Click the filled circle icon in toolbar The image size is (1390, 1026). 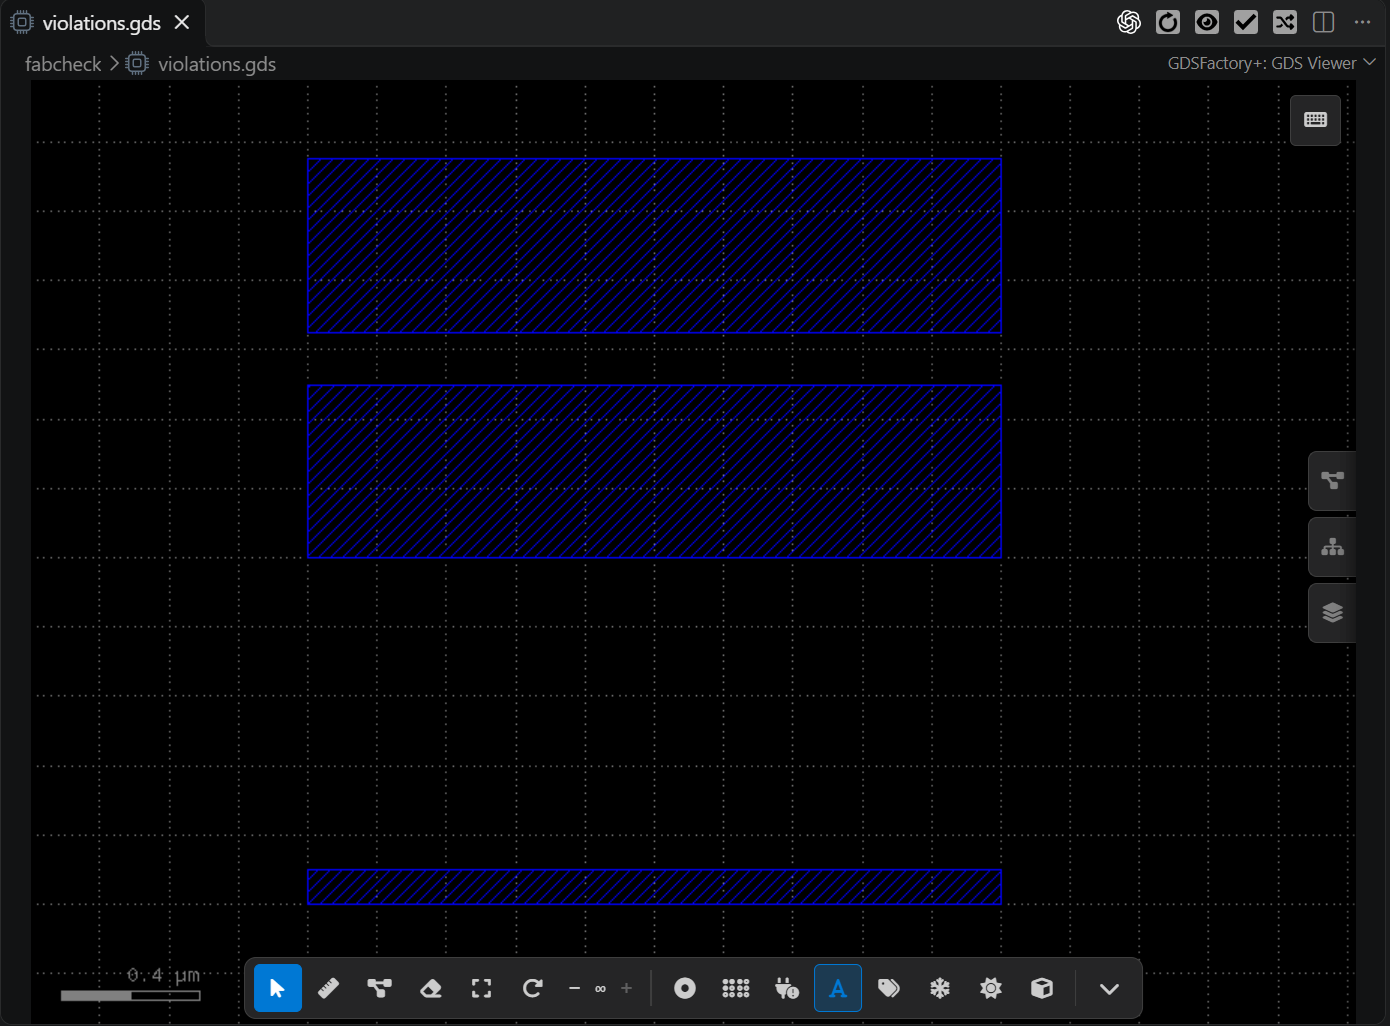[685, 988]
